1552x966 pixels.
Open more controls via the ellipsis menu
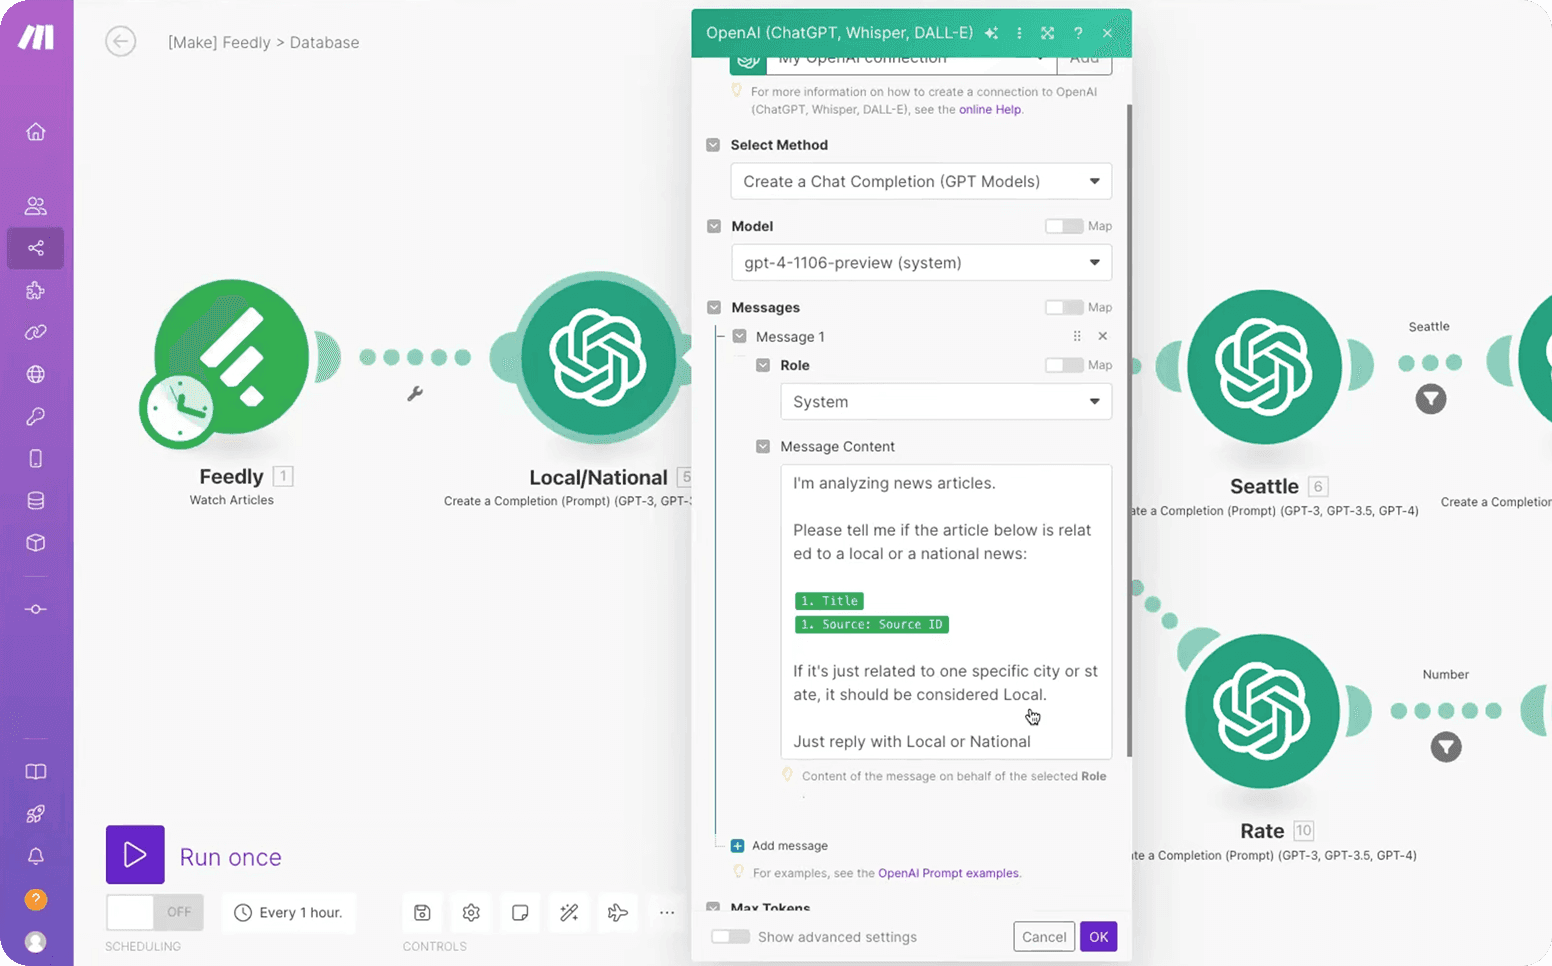[667, 912]
